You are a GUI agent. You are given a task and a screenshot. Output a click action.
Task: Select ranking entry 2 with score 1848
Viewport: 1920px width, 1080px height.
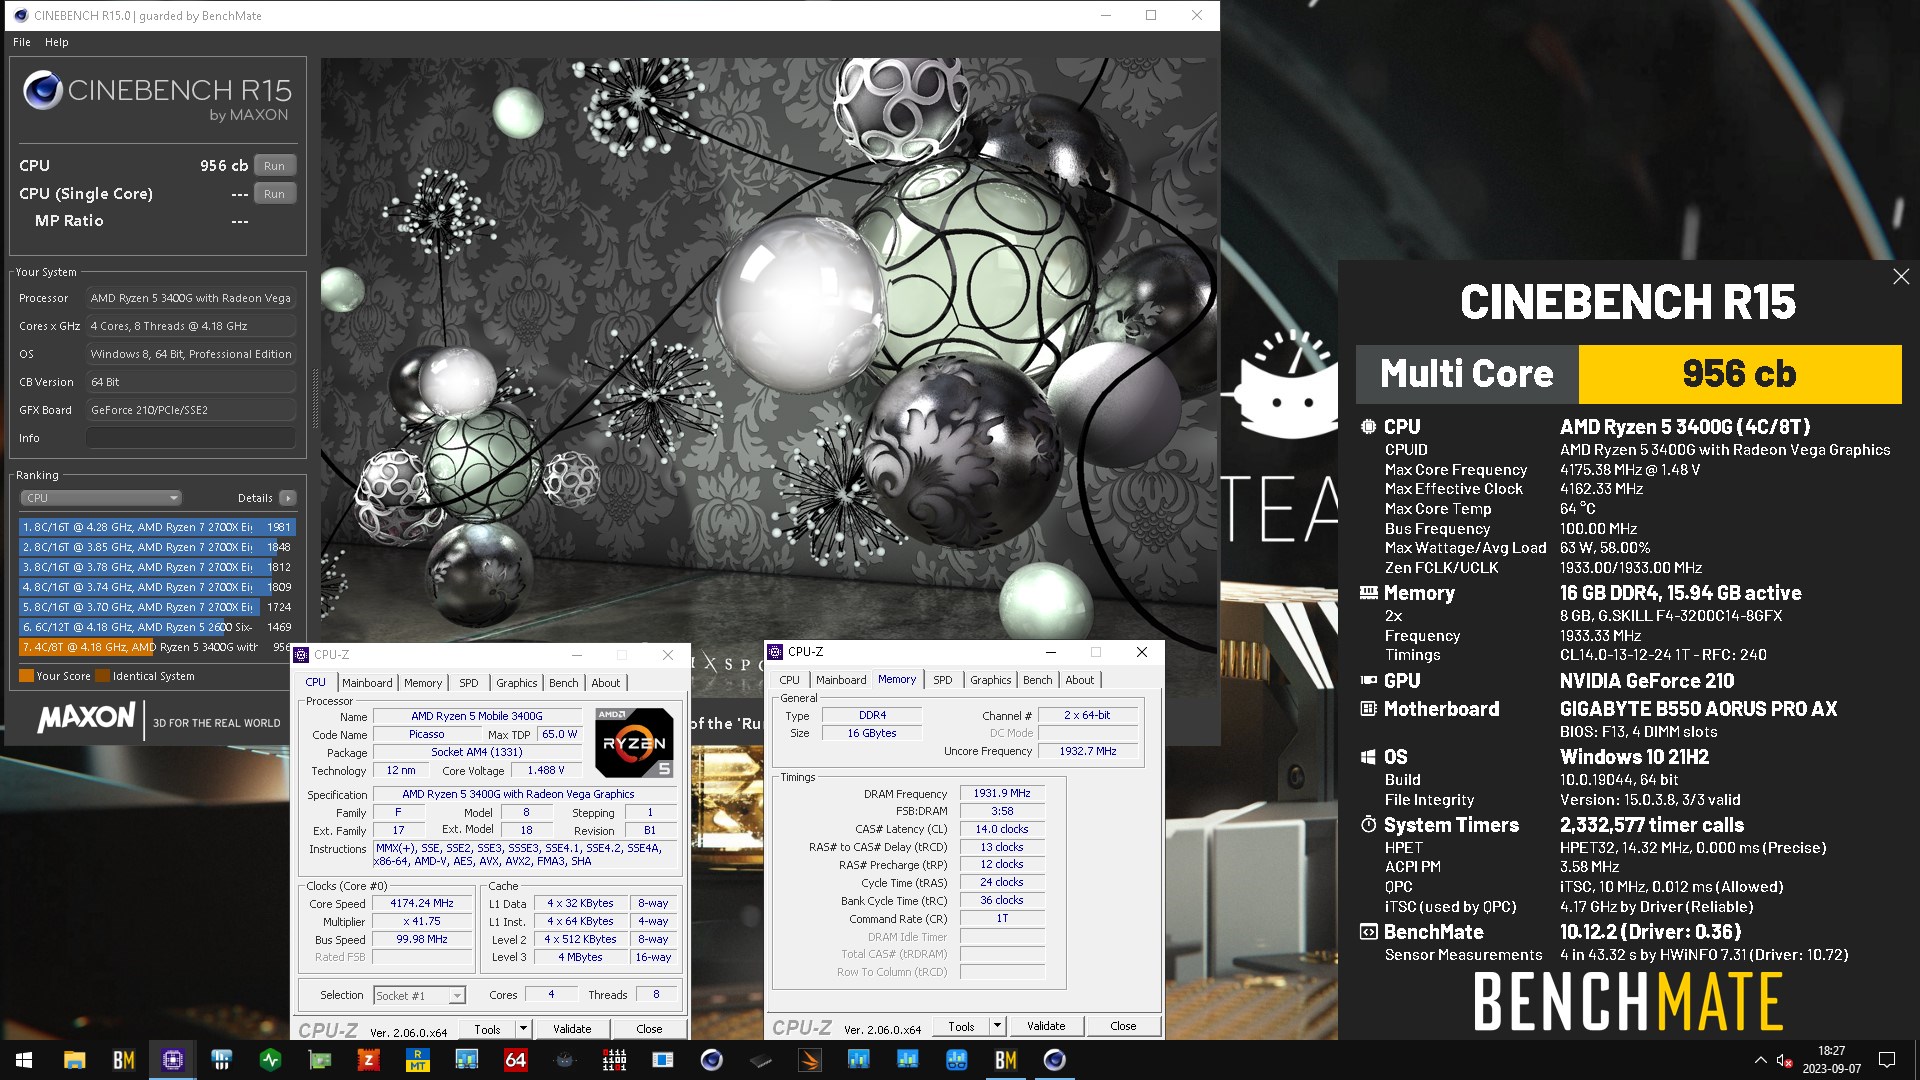(157, 547)
